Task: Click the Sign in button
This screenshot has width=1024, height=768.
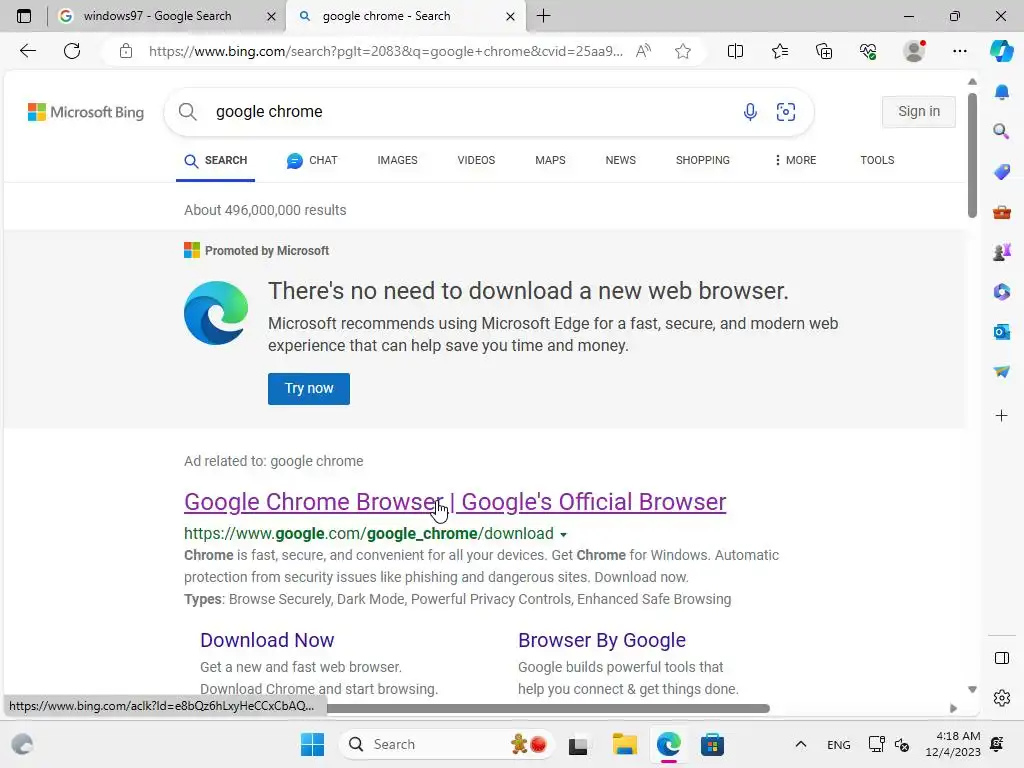Action: click(x=918, y=112)
